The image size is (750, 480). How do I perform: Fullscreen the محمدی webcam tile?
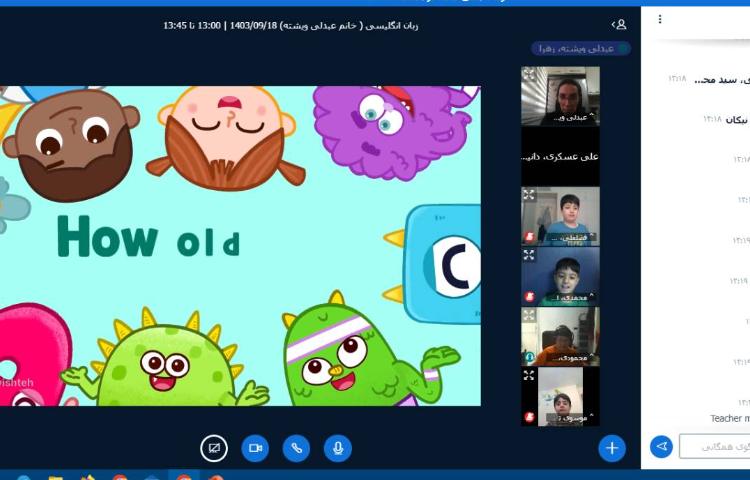tap(529, 254)
